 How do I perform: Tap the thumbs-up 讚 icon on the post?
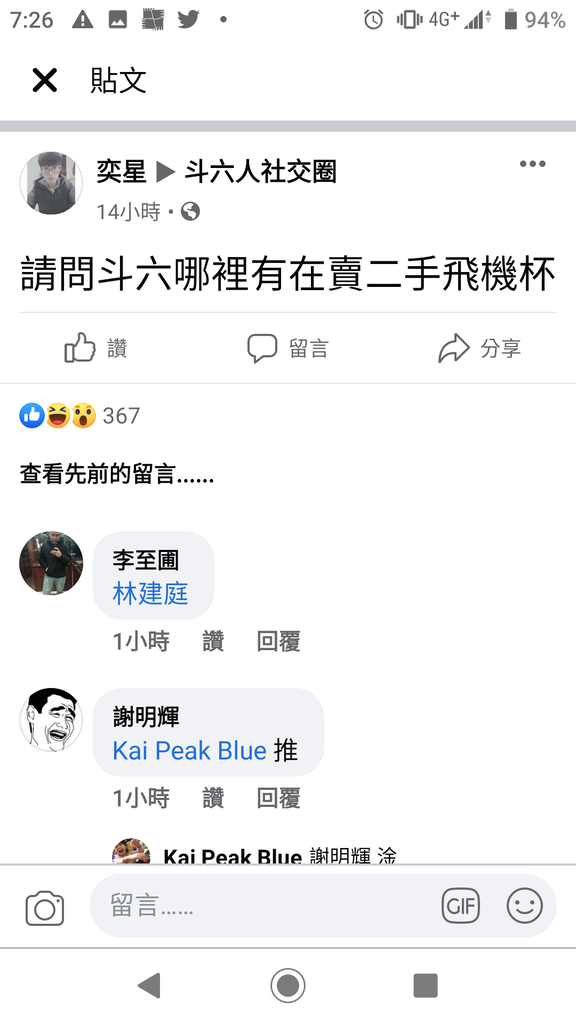pyautogui.click(x=80, y=347)
